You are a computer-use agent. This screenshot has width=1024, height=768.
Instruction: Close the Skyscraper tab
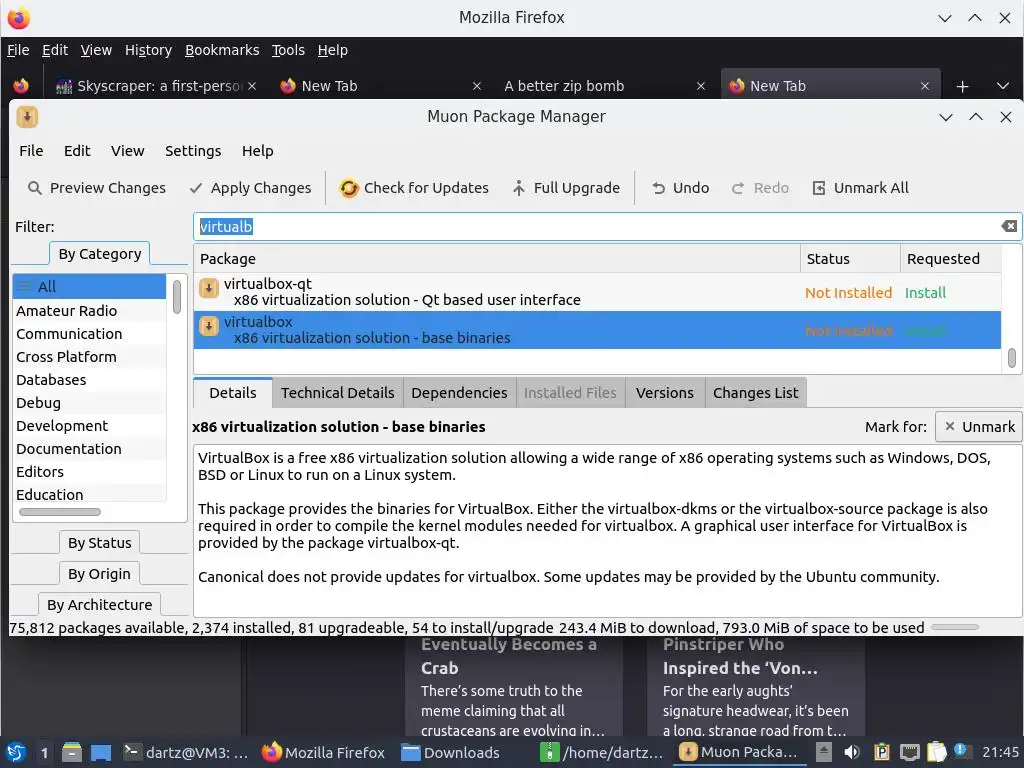click(252, 86)
